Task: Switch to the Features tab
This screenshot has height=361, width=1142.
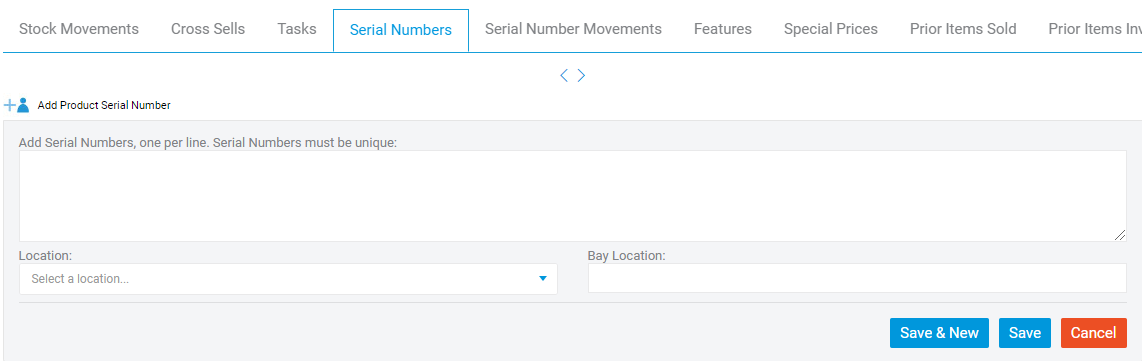Action: [x=722, y=29]
